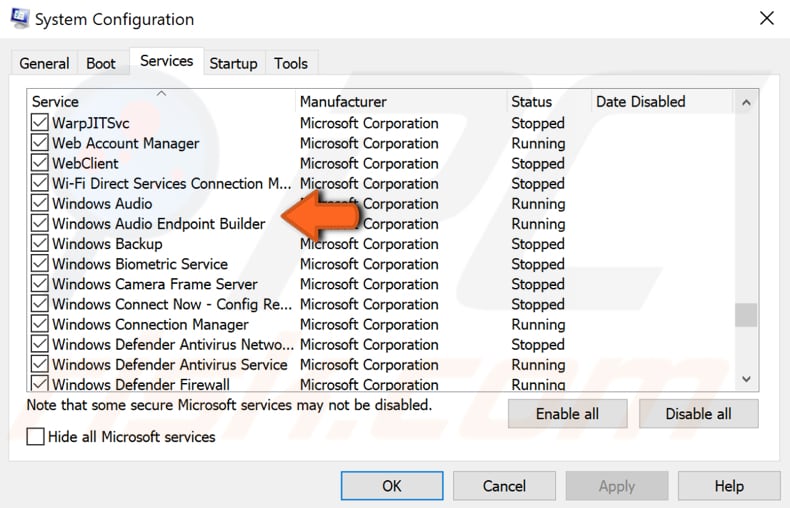Close the System Configuration window
Image resolution: width=790 pixels, height=508 pixels.
point(766,18)
